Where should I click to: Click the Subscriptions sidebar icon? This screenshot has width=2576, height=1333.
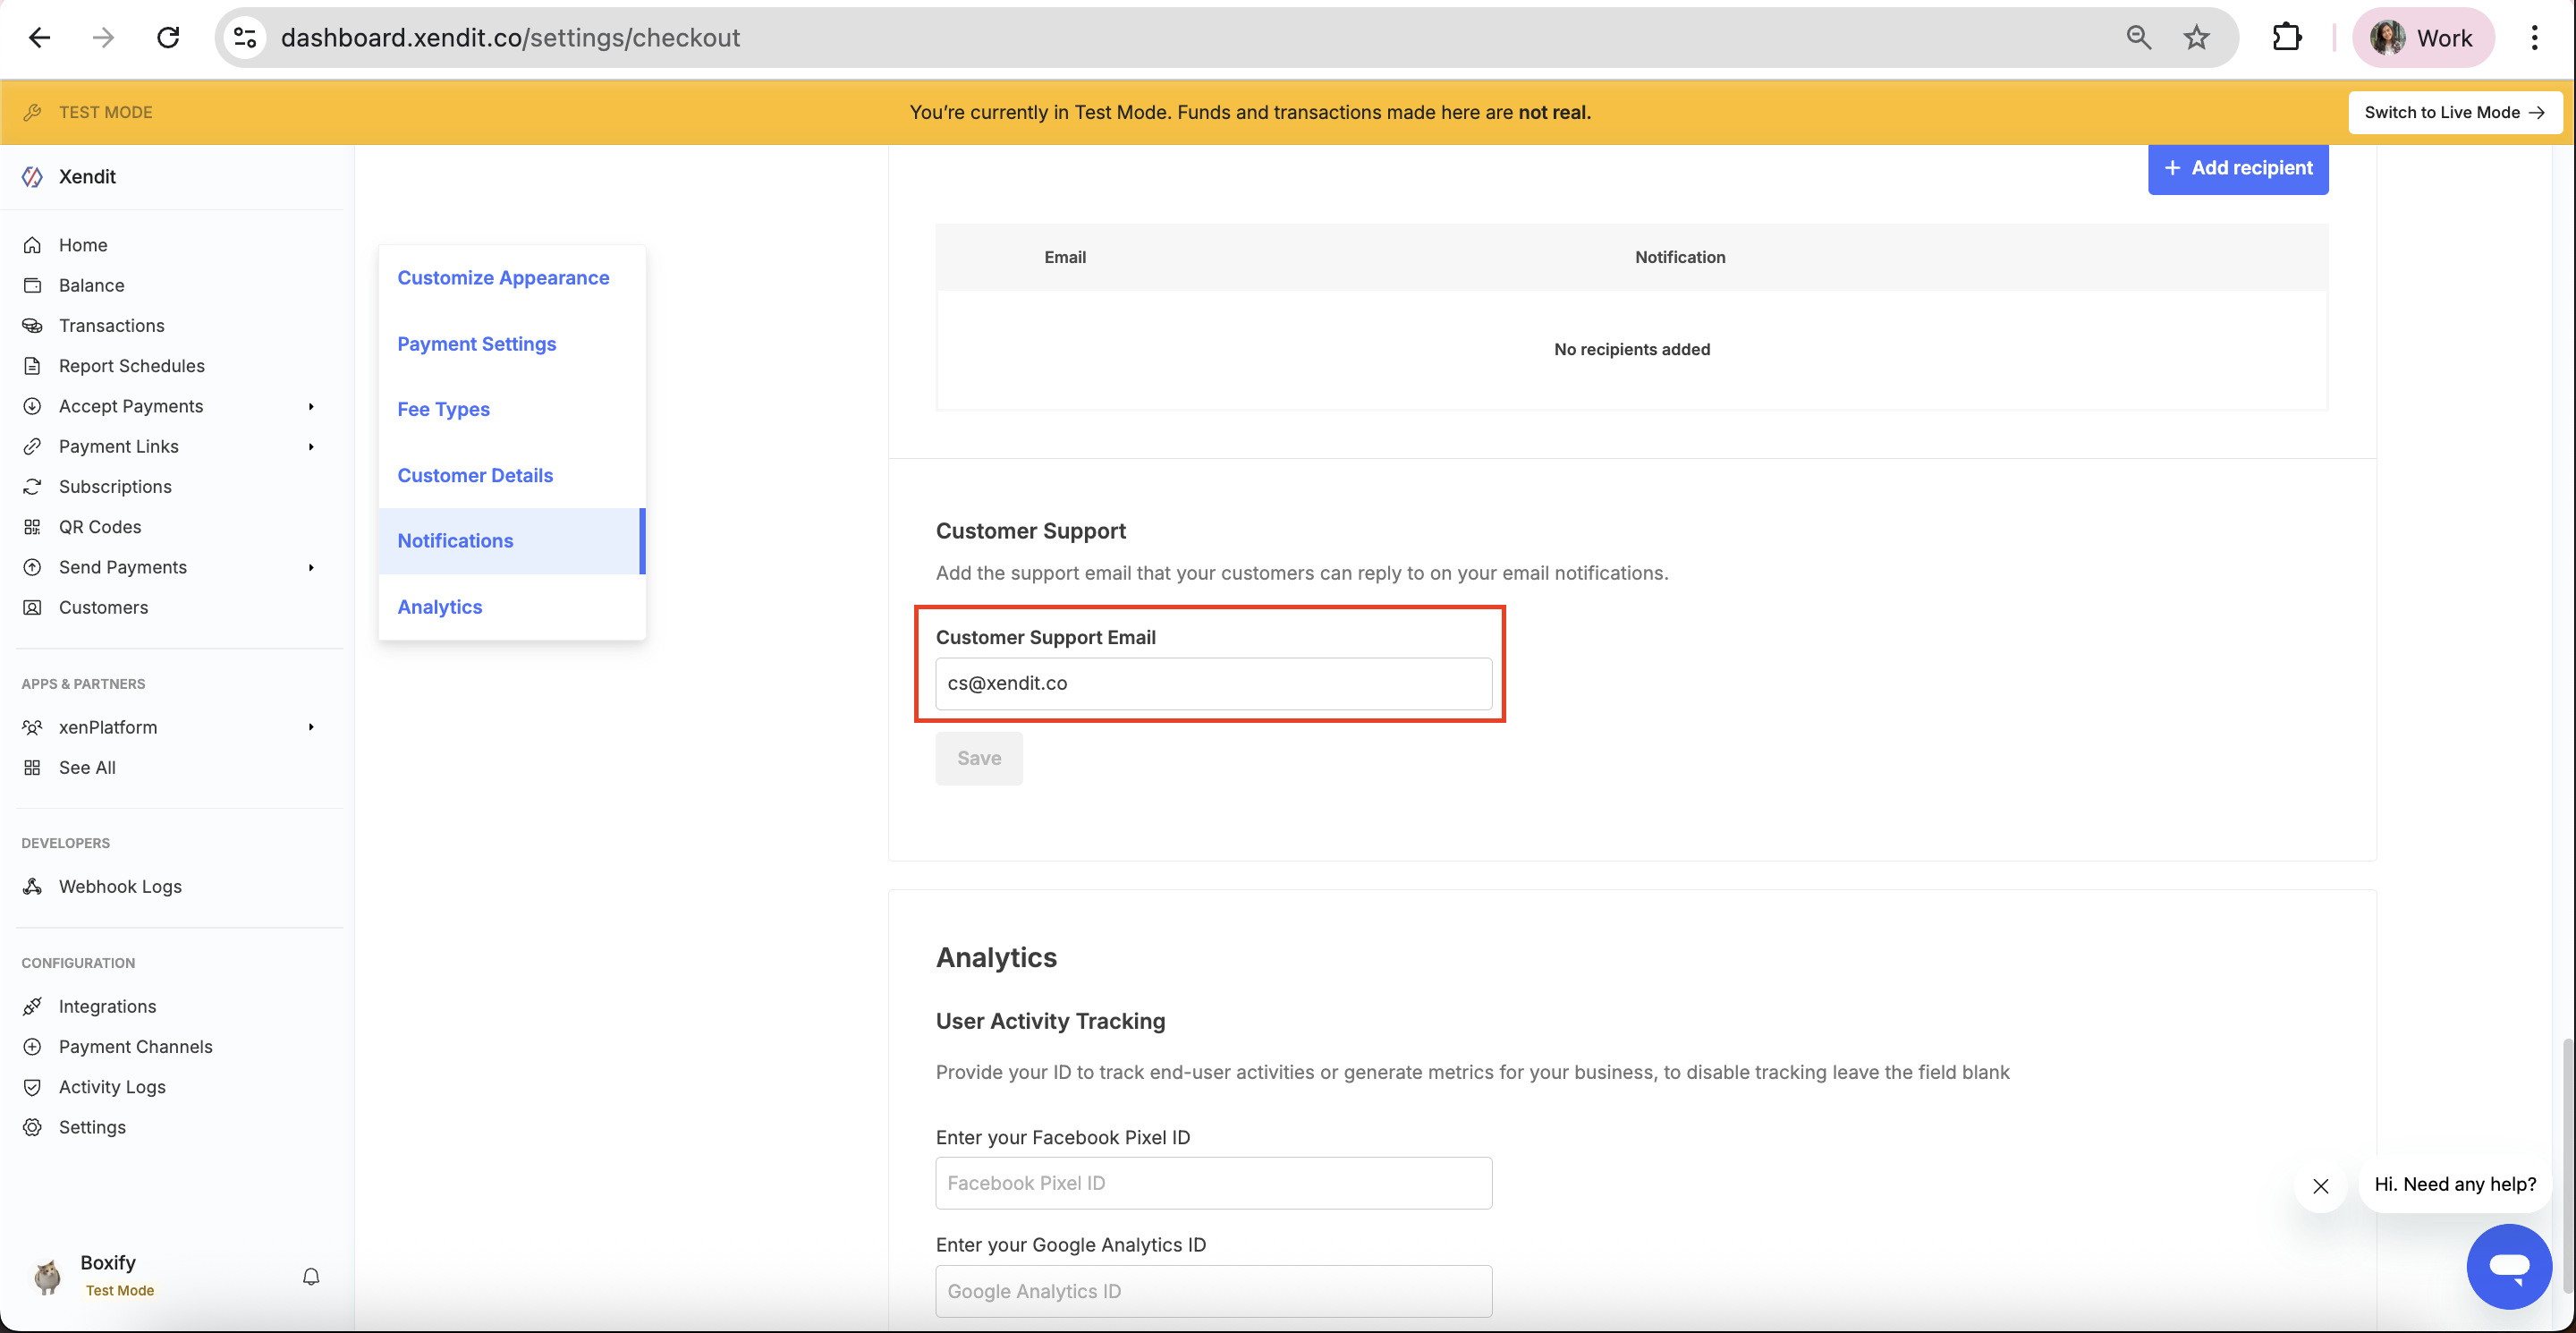point(32,487)
